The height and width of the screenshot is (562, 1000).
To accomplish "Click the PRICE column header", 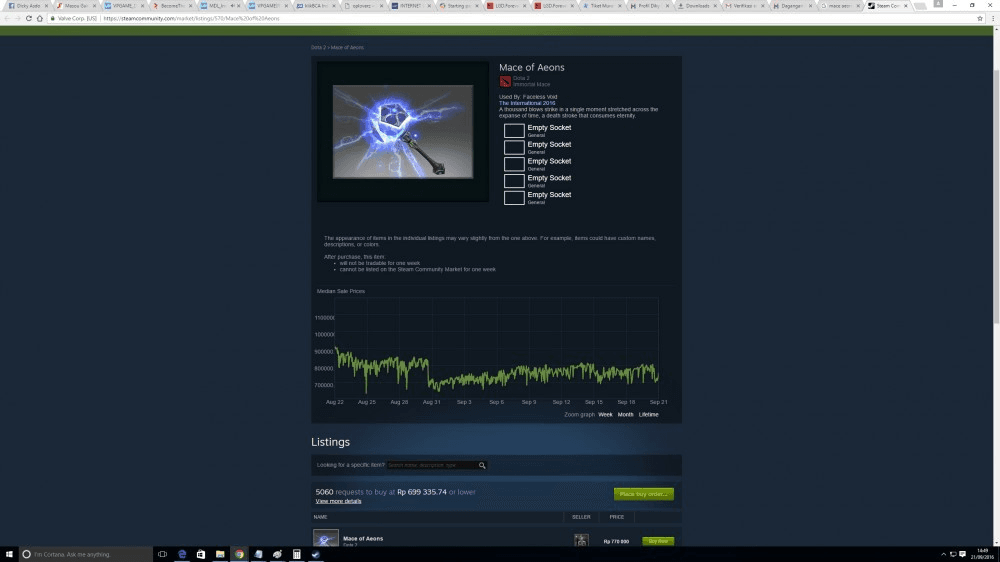I will pyautogui.click(x=617, y=517).
